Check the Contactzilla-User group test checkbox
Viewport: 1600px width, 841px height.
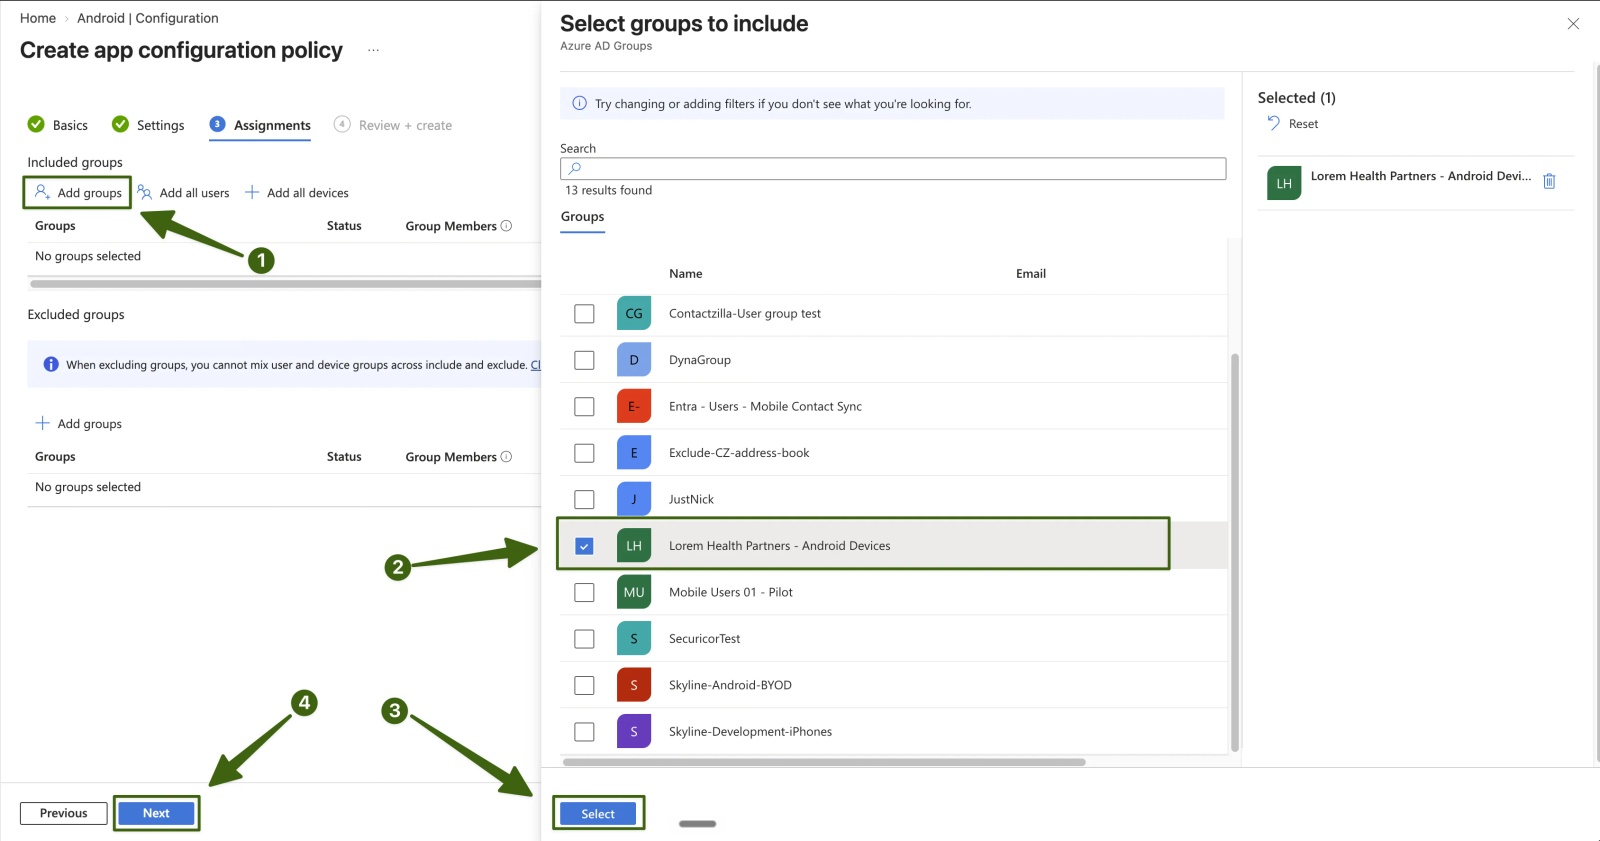click(585, 314)
